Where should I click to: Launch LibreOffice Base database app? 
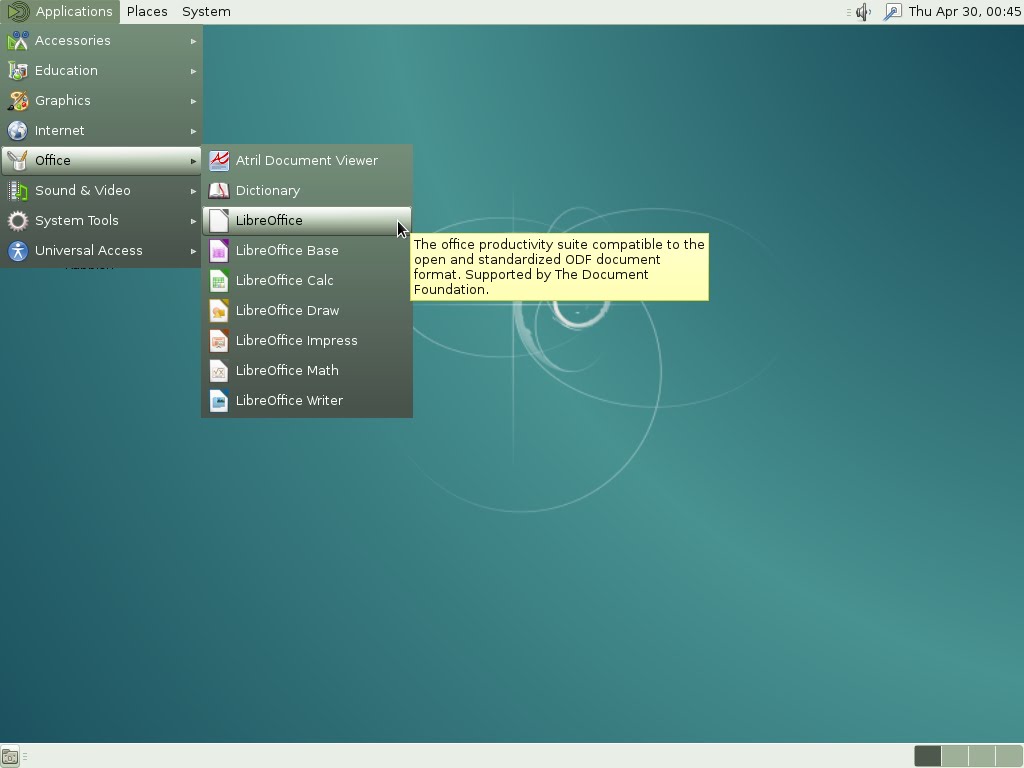pyautogui.click(x=307, y=250)
